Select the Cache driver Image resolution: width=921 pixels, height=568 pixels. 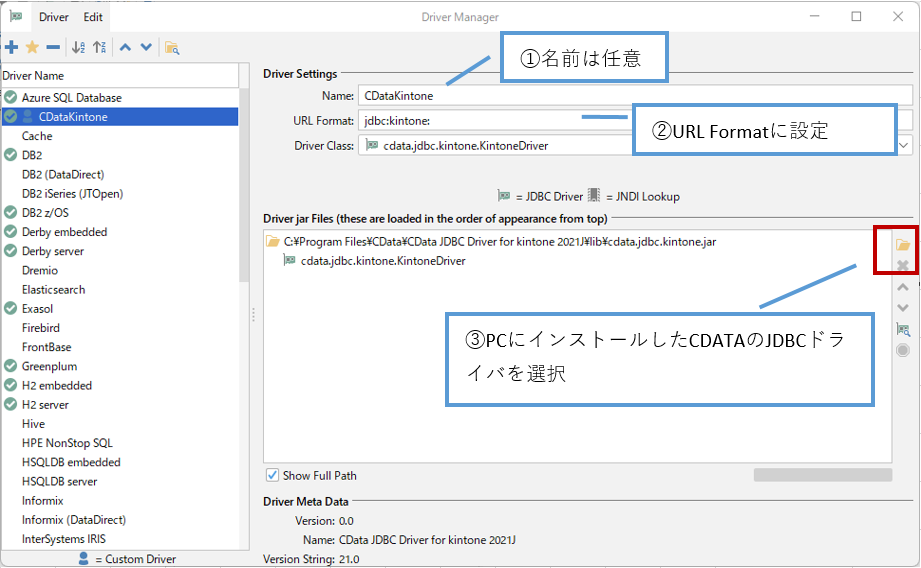pos(37,136)
